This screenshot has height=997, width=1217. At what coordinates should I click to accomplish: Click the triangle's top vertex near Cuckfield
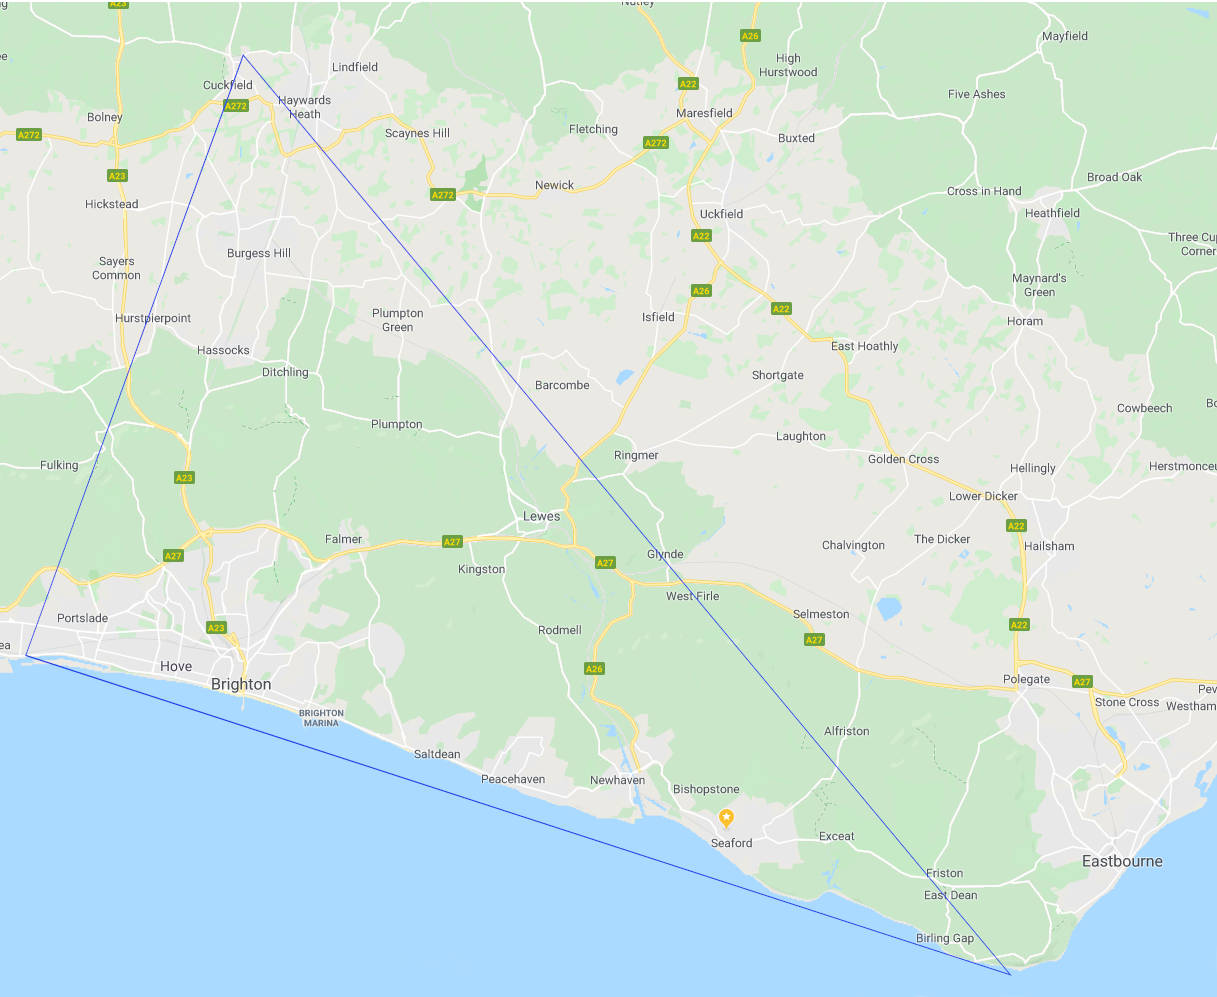(243, 55)
